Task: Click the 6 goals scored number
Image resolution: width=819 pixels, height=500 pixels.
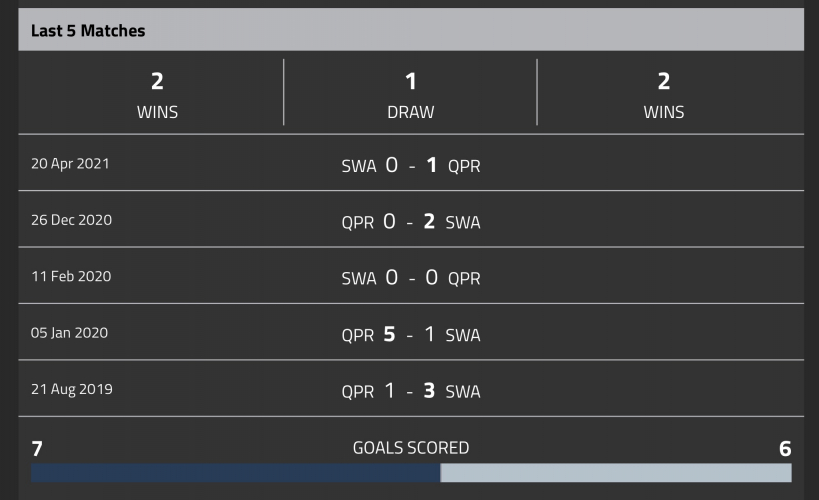Action: click(785, 449)
